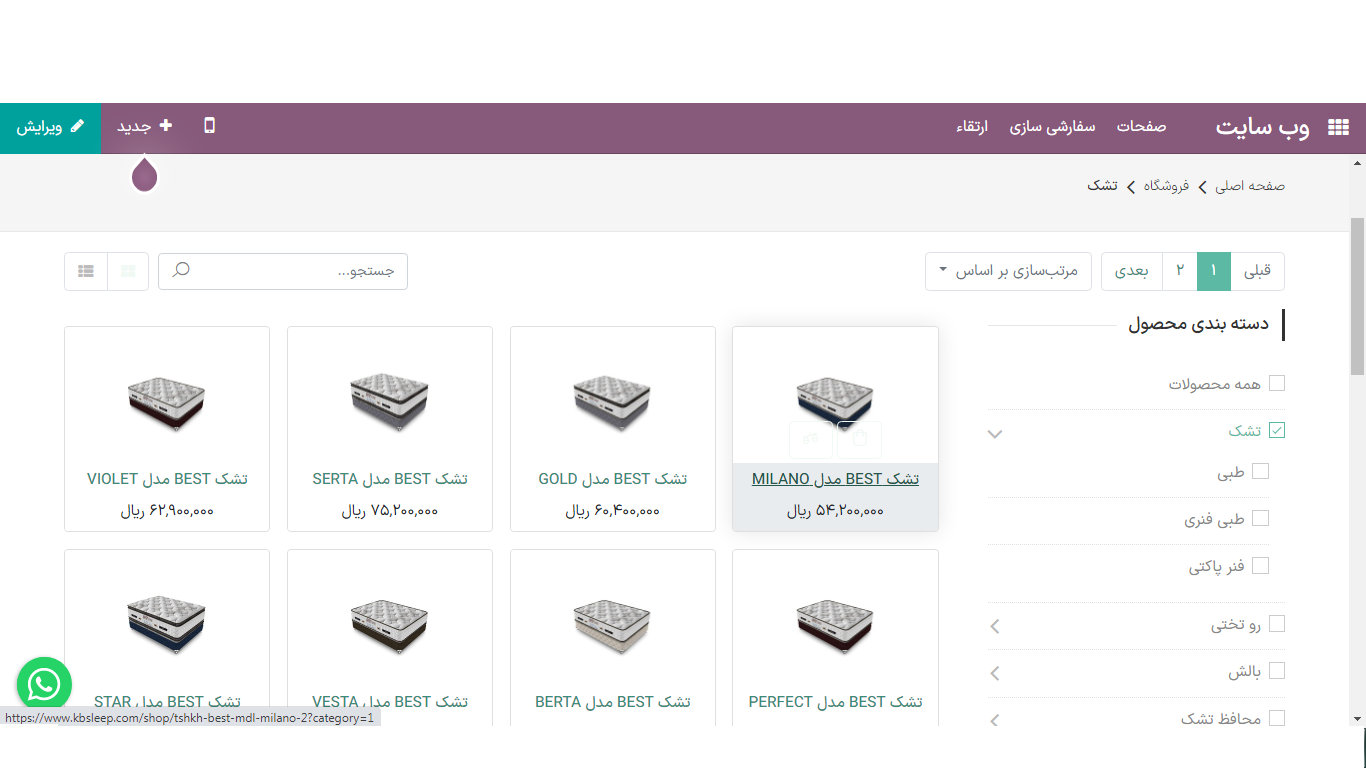The width and height of the screenshot is (1366, 768).
Task: Check the فنر پاکتی checkbox
Action: click(x=1261, y=566)
